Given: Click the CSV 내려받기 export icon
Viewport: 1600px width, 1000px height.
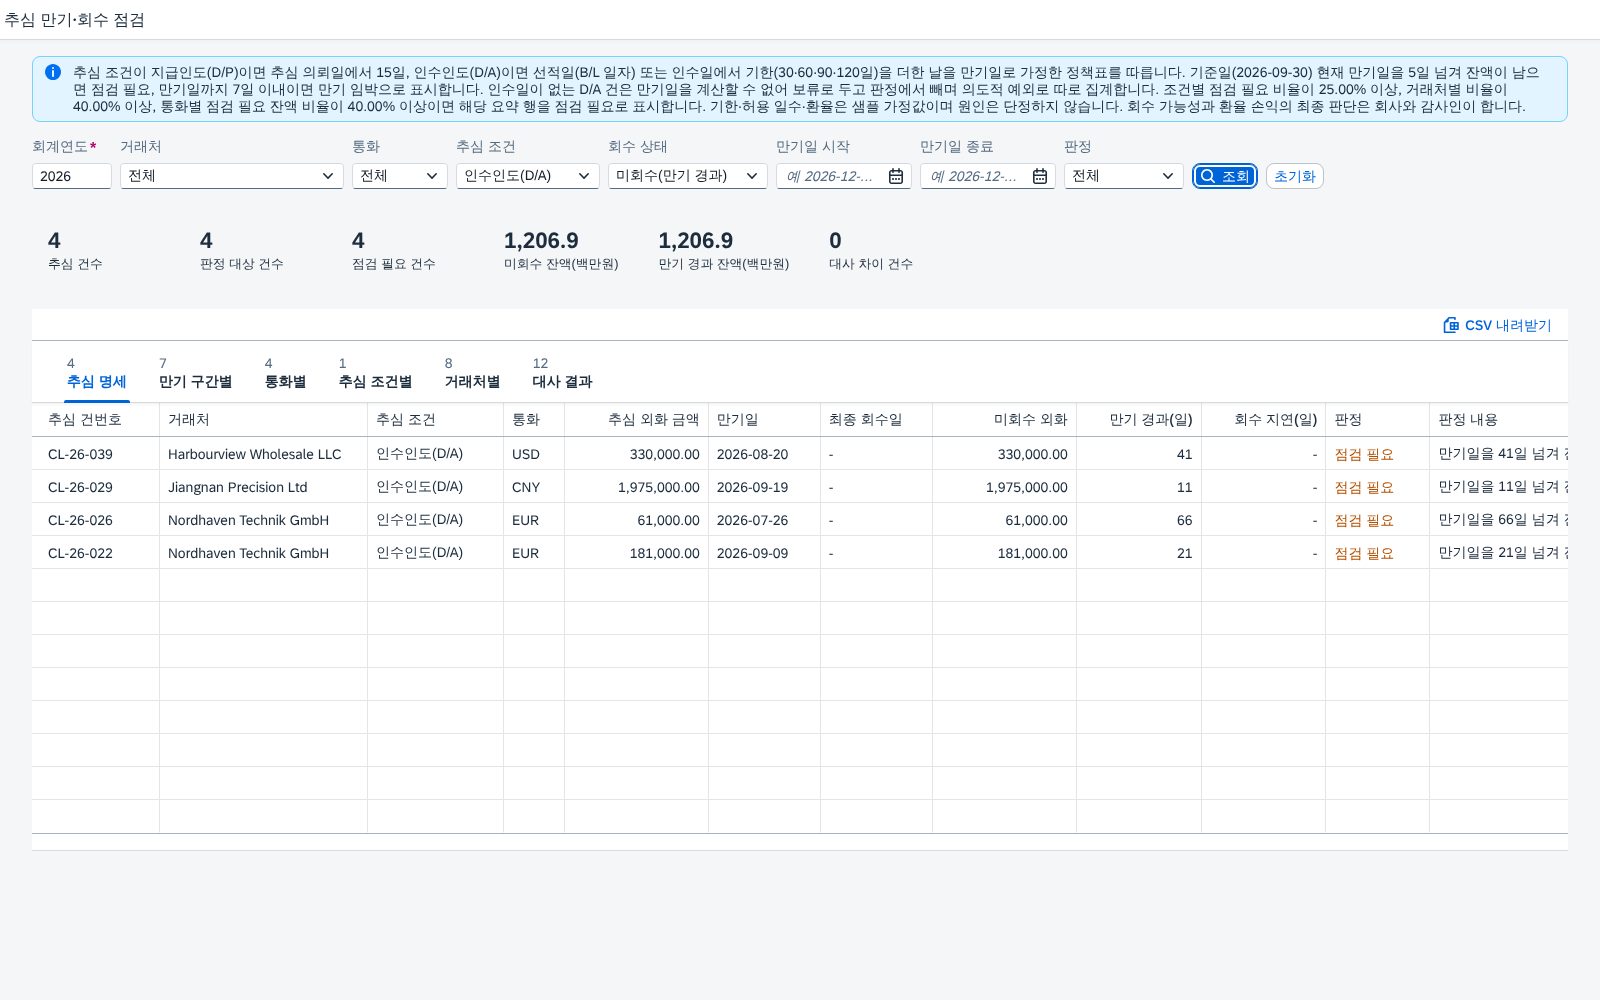Looking at the screenshot, I should 1451,325.
